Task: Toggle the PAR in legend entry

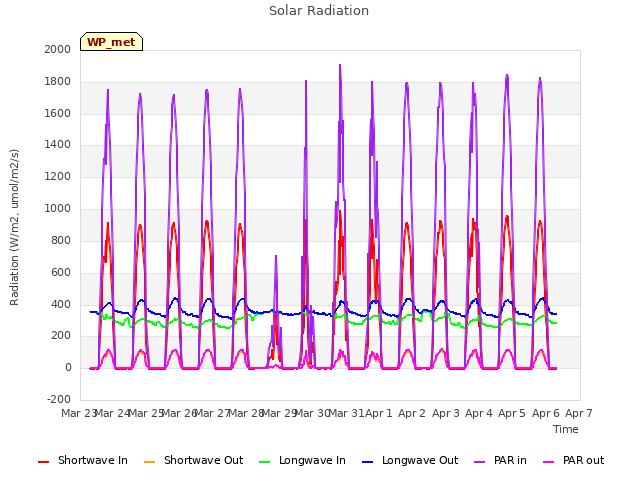Action: tap(500, 460)
